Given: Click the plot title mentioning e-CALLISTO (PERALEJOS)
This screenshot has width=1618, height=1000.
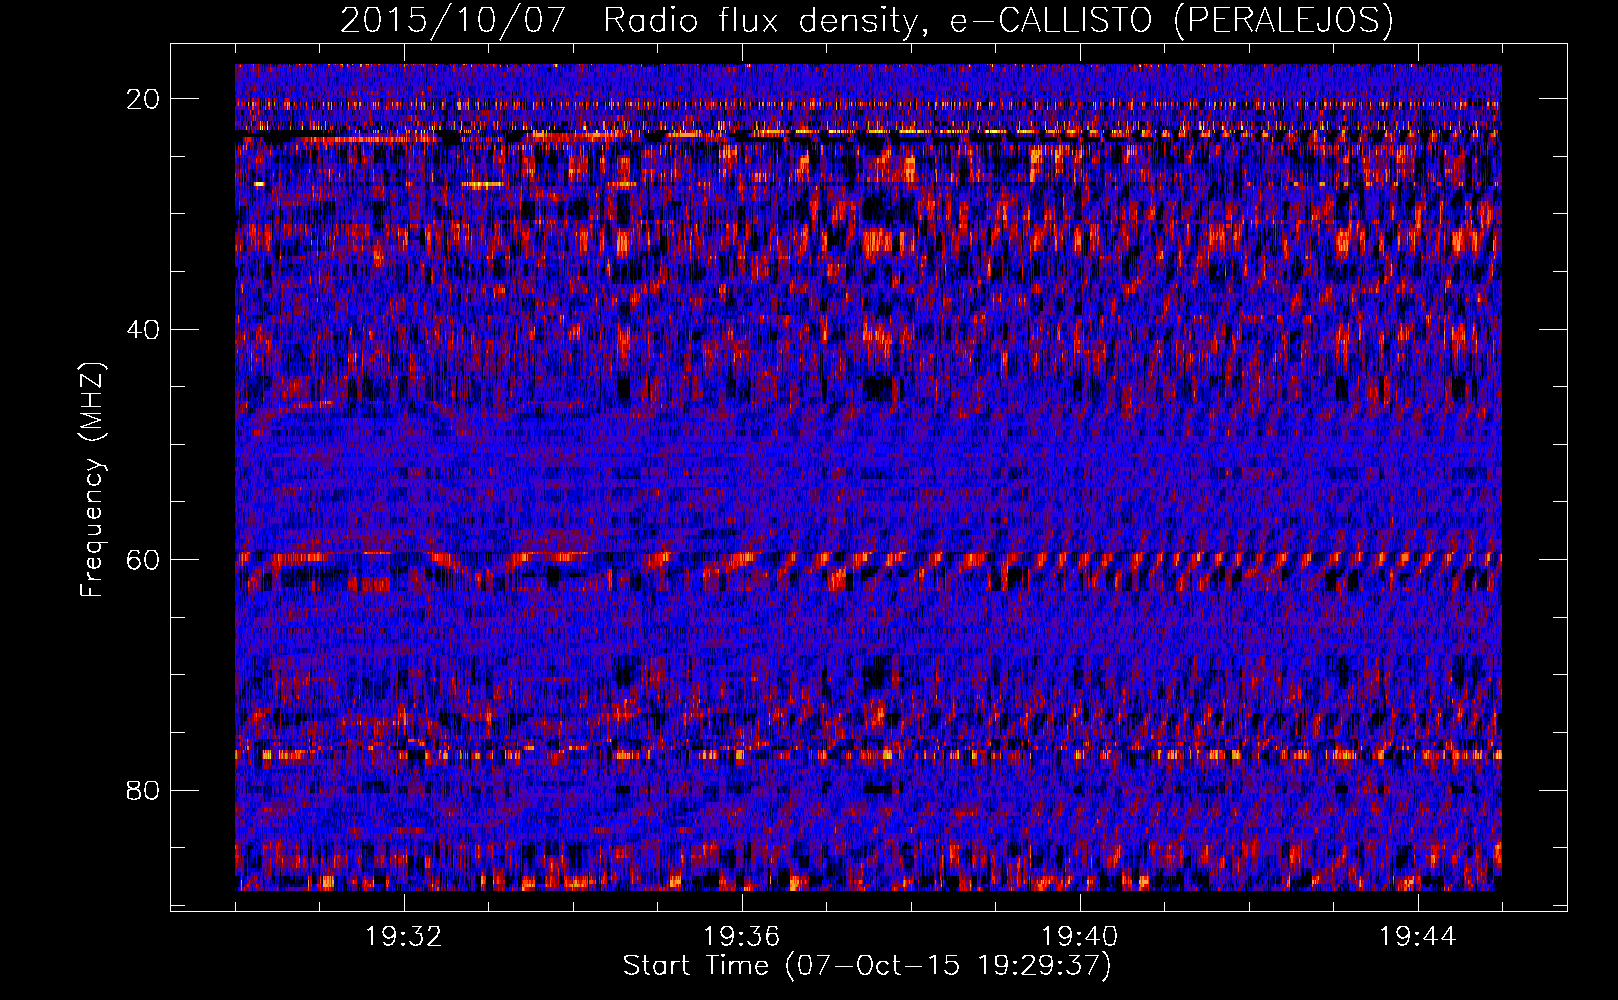Looking at the screenshot, I should tap(867, 20).
